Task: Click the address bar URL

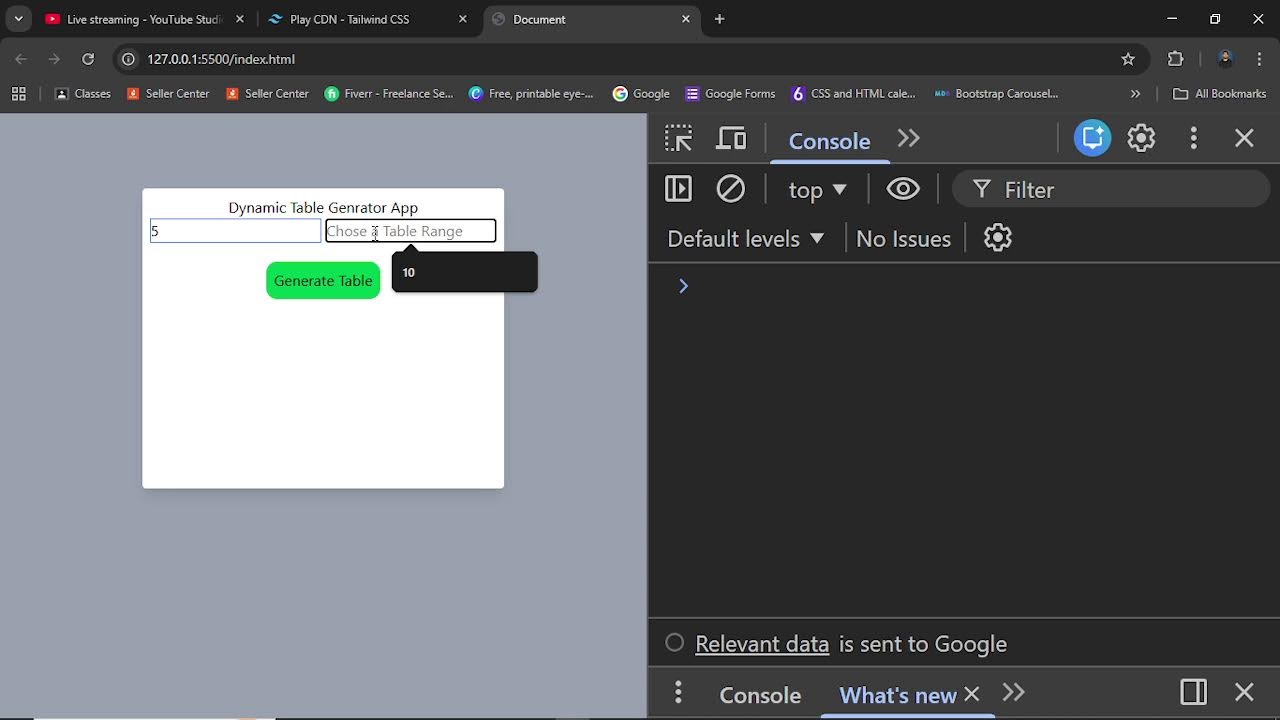Action: [221, 59]
